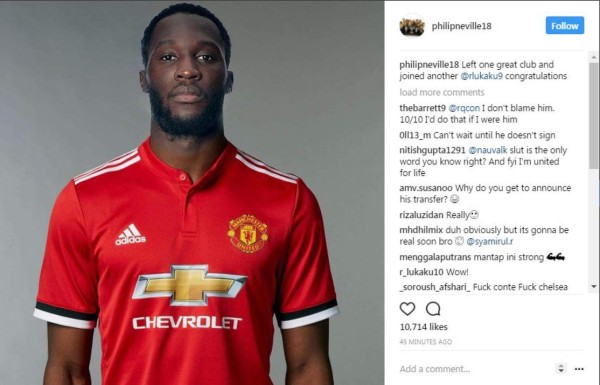
Task: Follow philipneville18 with the Follow button
Action: [x=565, y=26]
